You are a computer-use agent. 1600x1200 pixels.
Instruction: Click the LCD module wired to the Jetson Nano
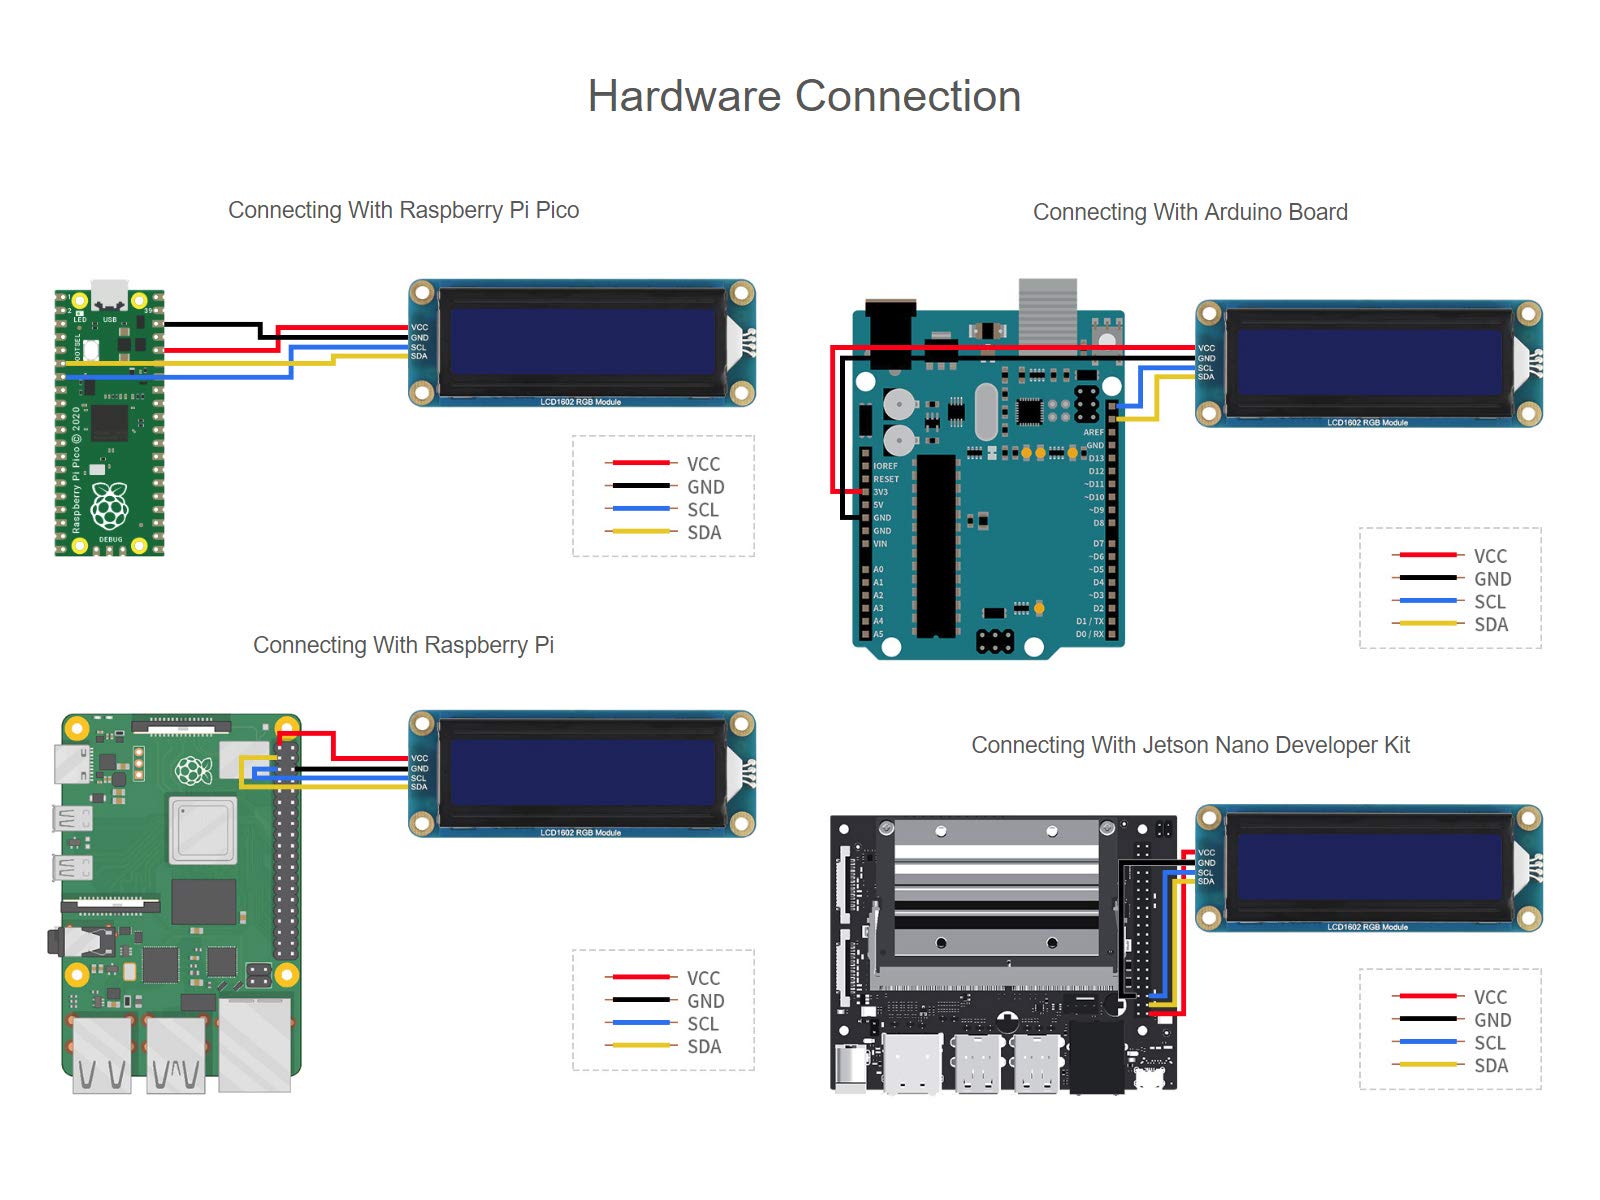pyautogui.click(x=1369, y=868)
